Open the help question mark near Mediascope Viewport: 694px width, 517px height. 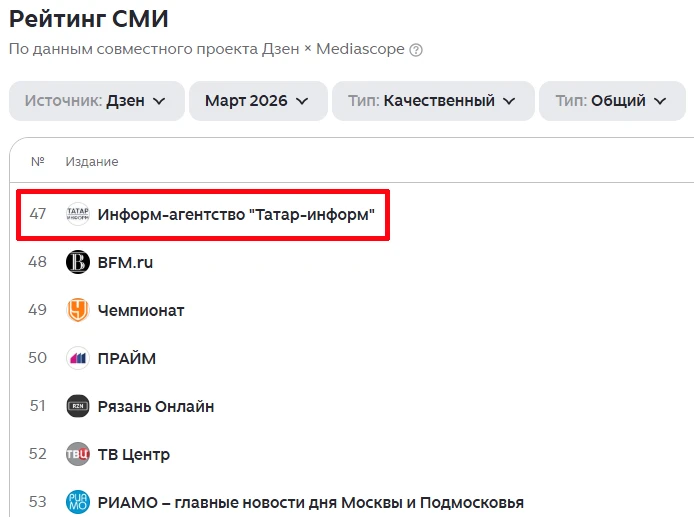[416, 49]
